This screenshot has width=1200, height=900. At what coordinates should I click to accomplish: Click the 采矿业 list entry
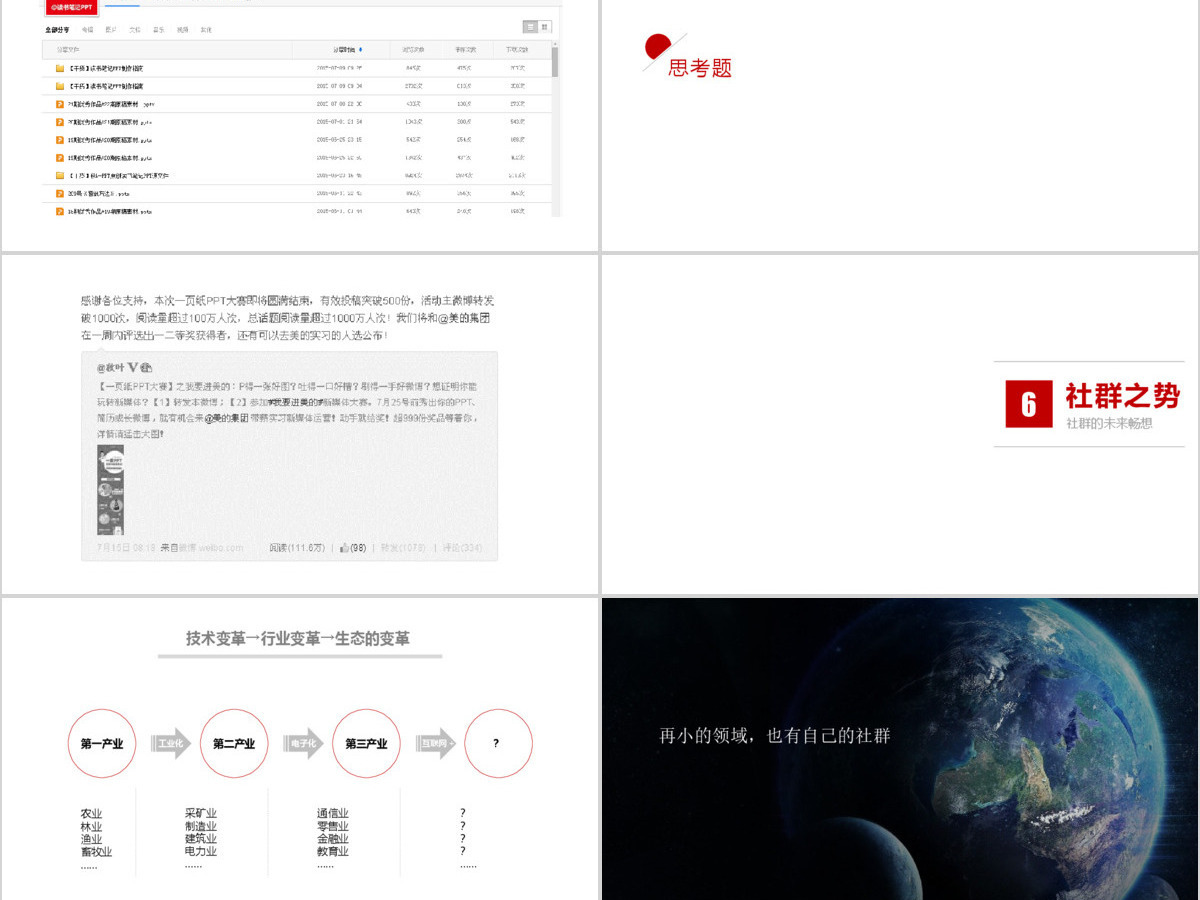coord(201,814)
